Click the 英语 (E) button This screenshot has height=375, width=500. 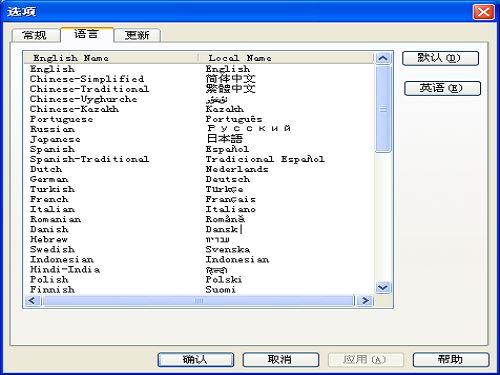(x=442, y=88)
